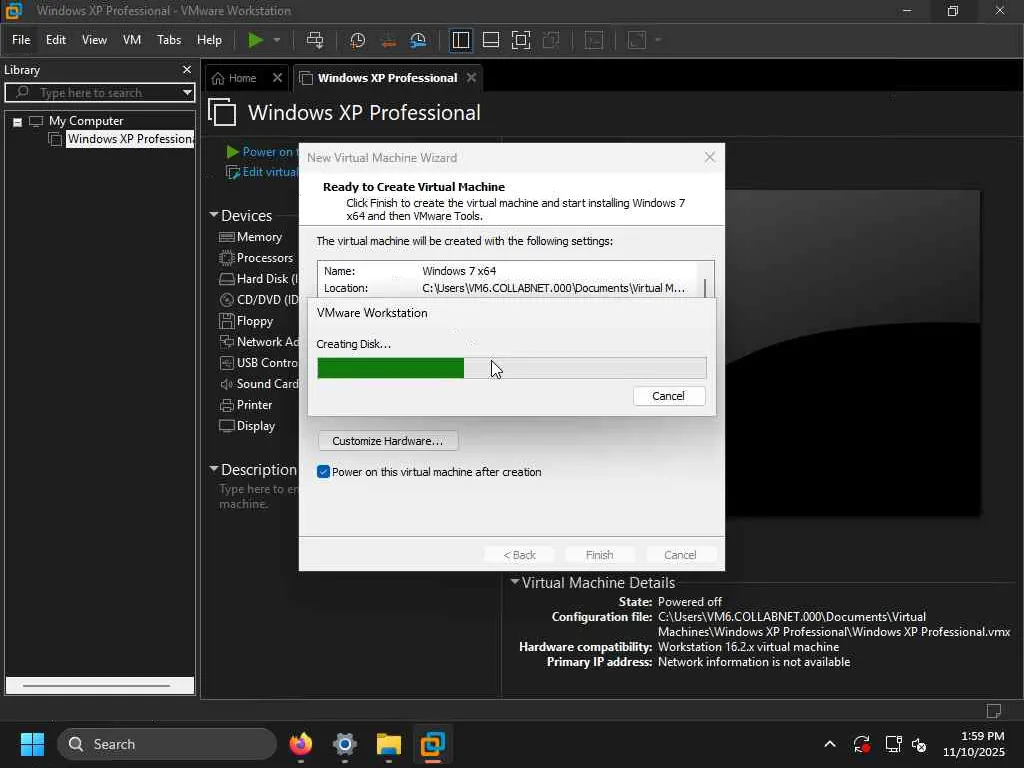Open the power options dropdown arrow
Image resolution: width=1024 pixels, height=768 pixels.
pos(277,40)
